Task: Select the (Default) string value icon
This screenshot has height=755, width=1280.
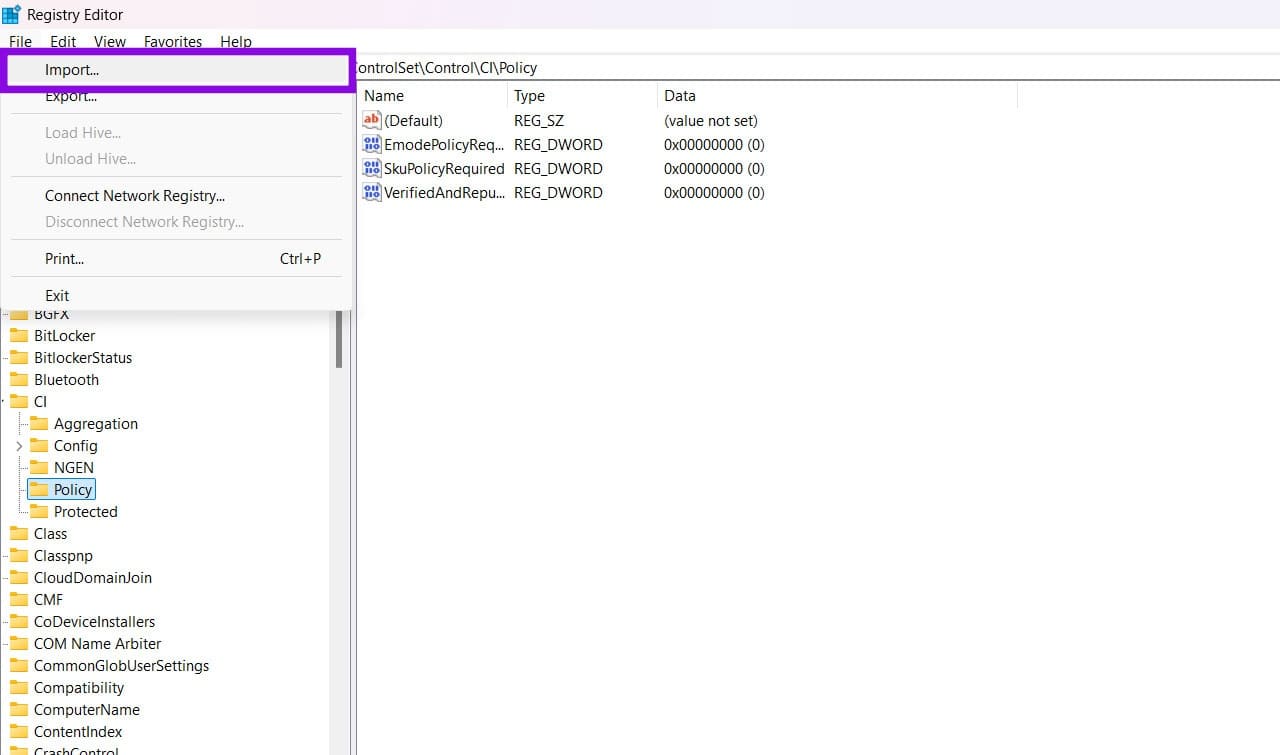Action: click(x=372, y=120)
